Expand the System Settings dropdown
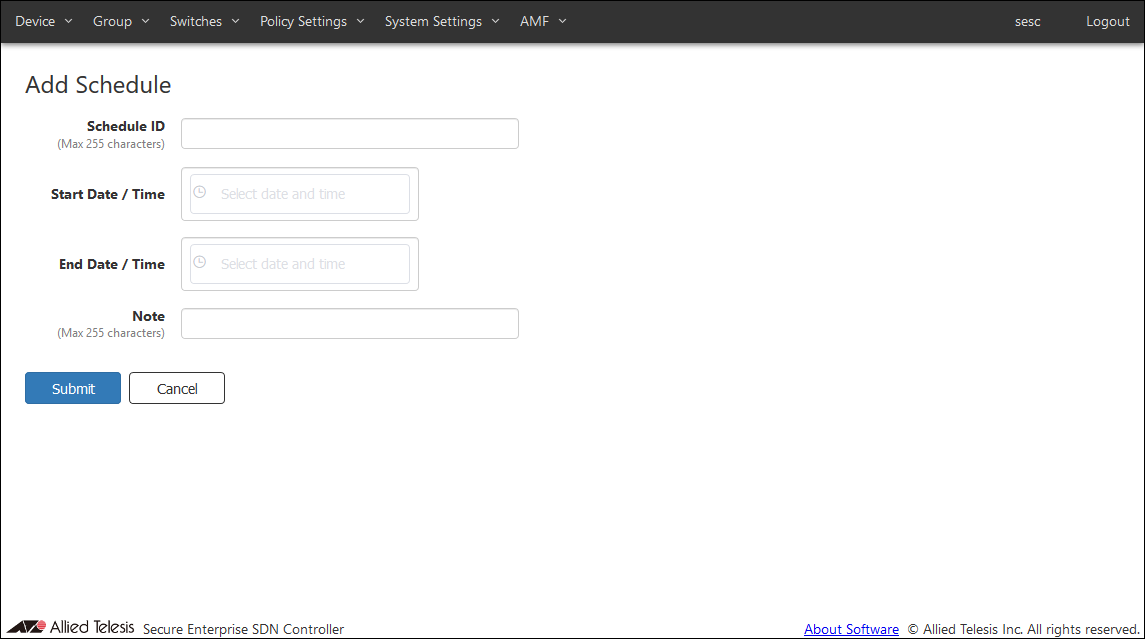This screenshot has height=639, width=1145. [442, 21]
